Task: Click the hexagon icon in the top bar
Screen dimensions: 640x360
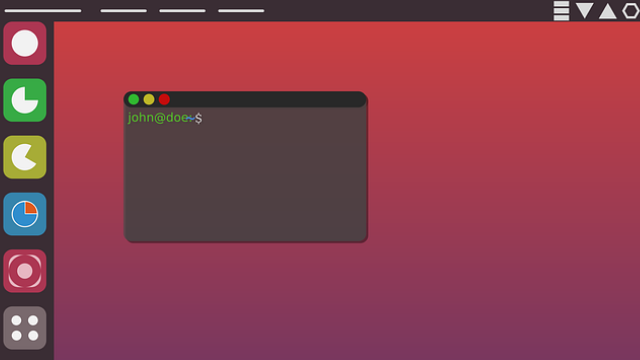Action: click(x=631, y=11)
